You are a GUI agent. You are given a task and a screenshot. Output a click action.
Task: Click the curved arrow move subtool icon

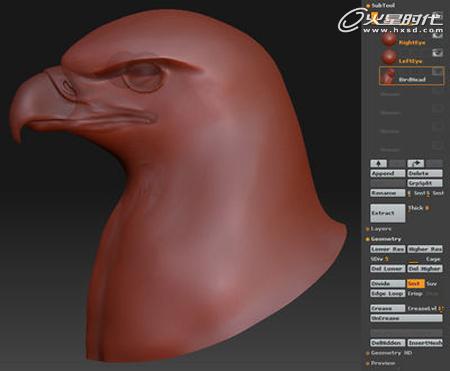click(x=416, y=163)
